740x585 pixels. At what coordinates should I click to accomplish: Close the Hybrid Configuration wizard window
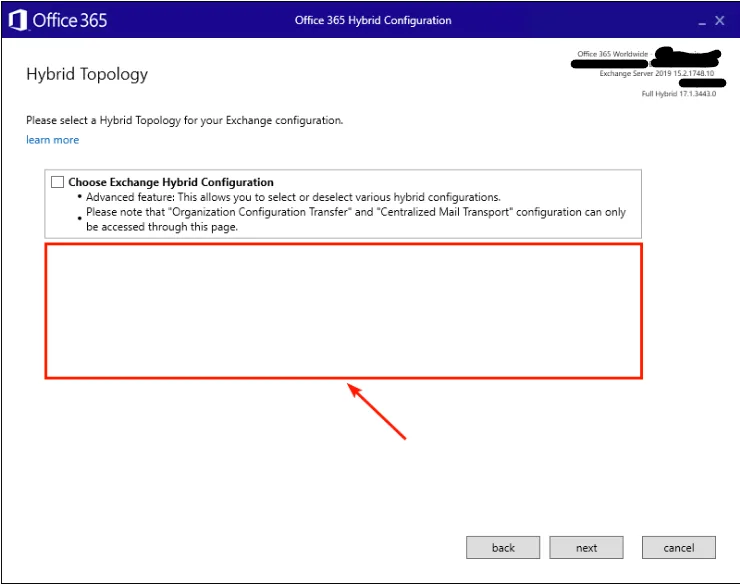(720, 20)
